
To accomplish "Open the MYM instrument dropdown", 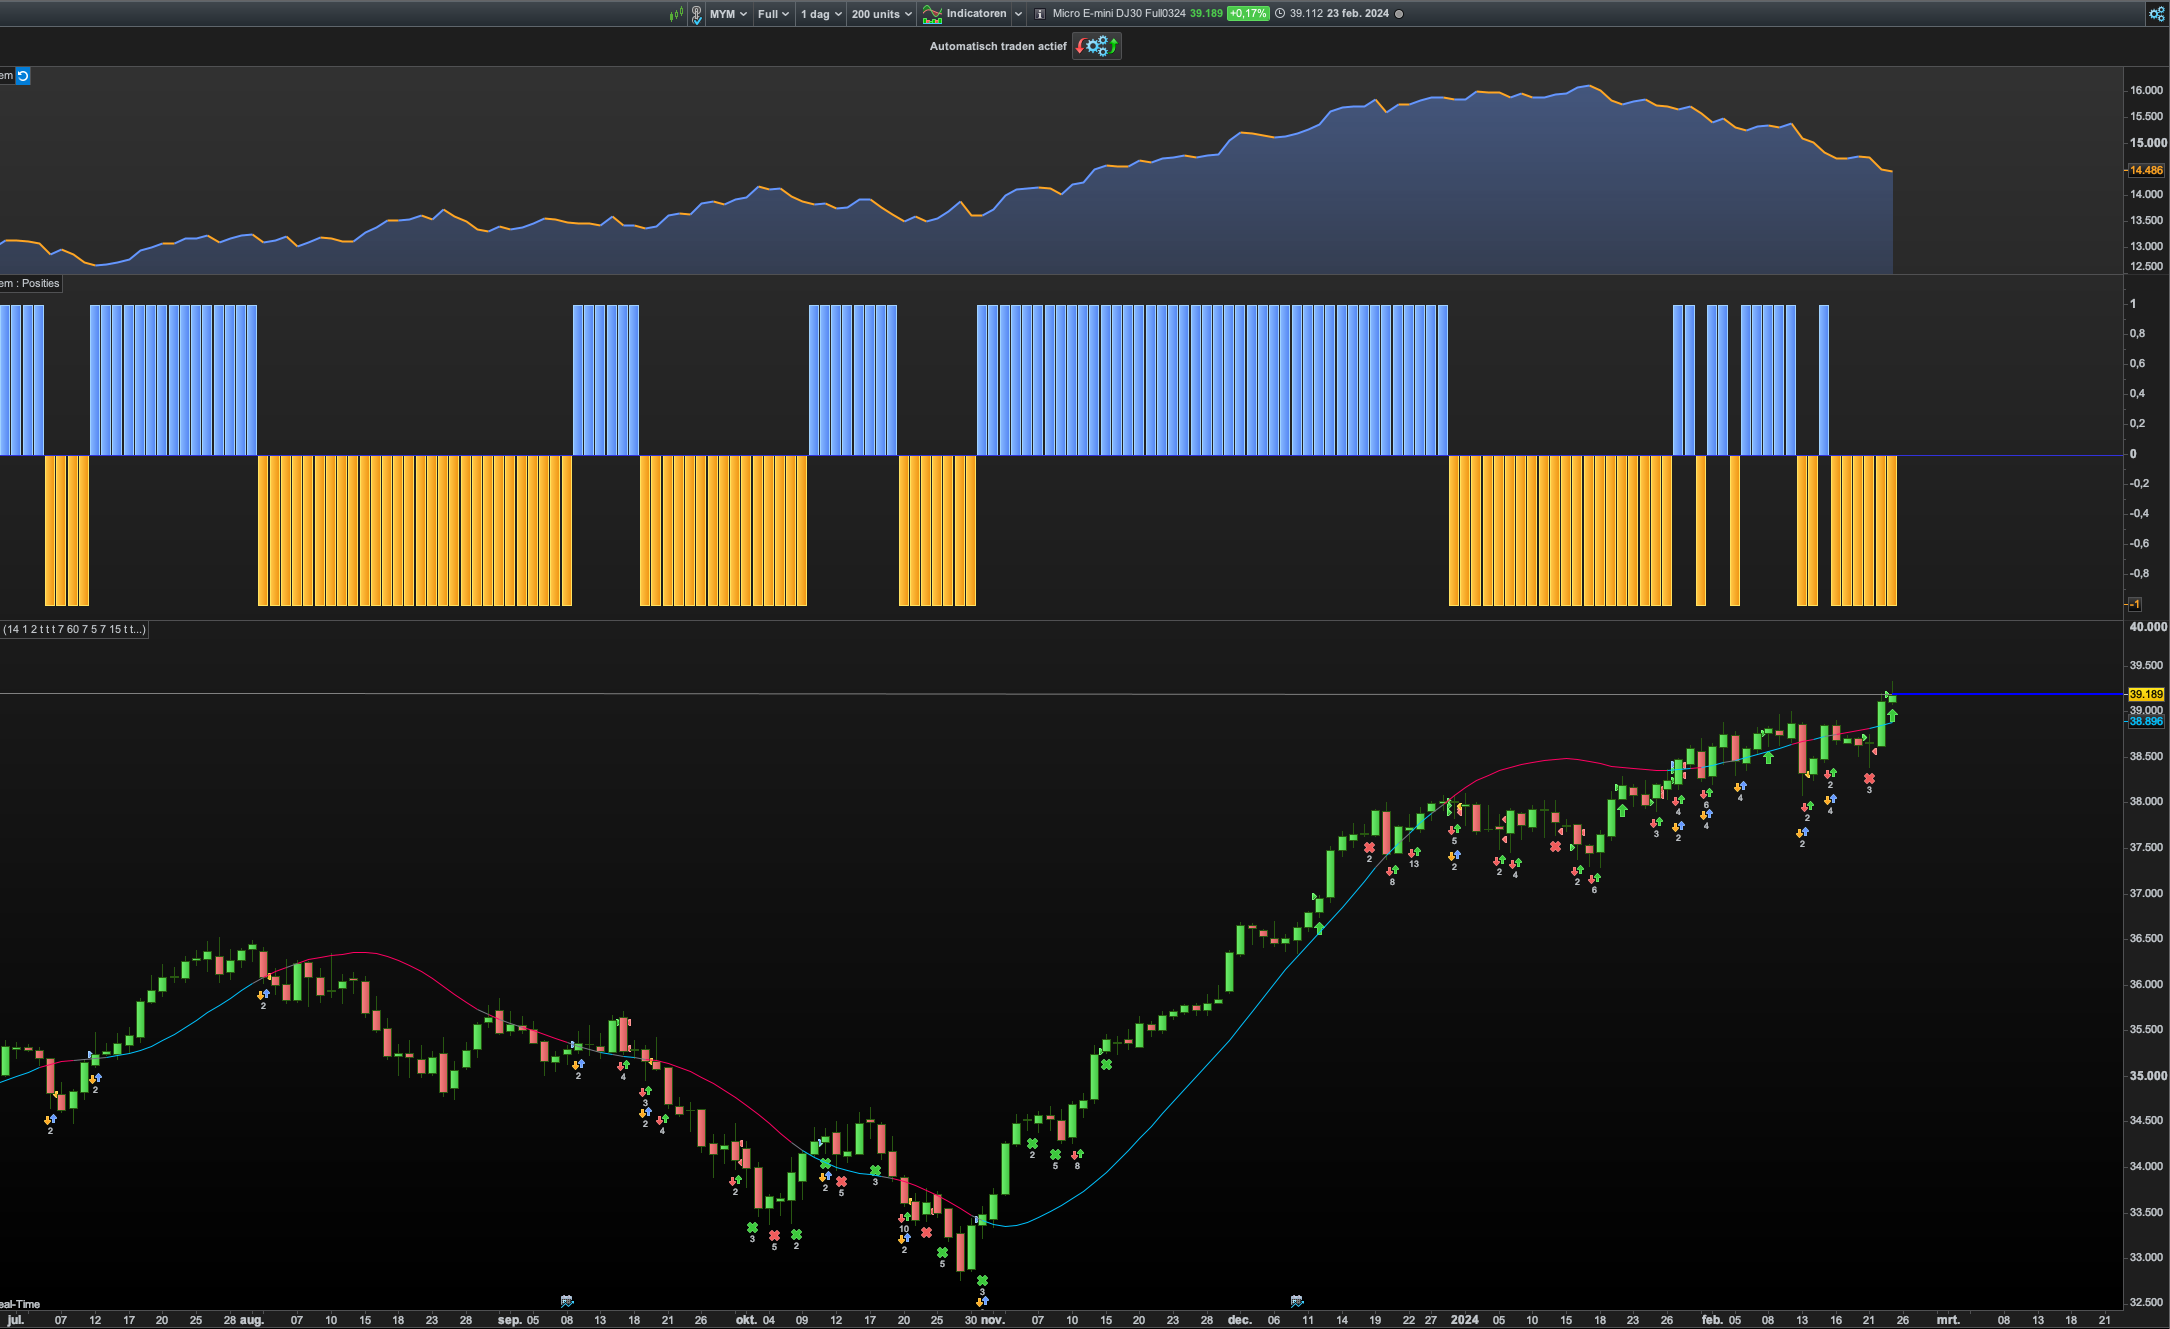I will point(728,14).
